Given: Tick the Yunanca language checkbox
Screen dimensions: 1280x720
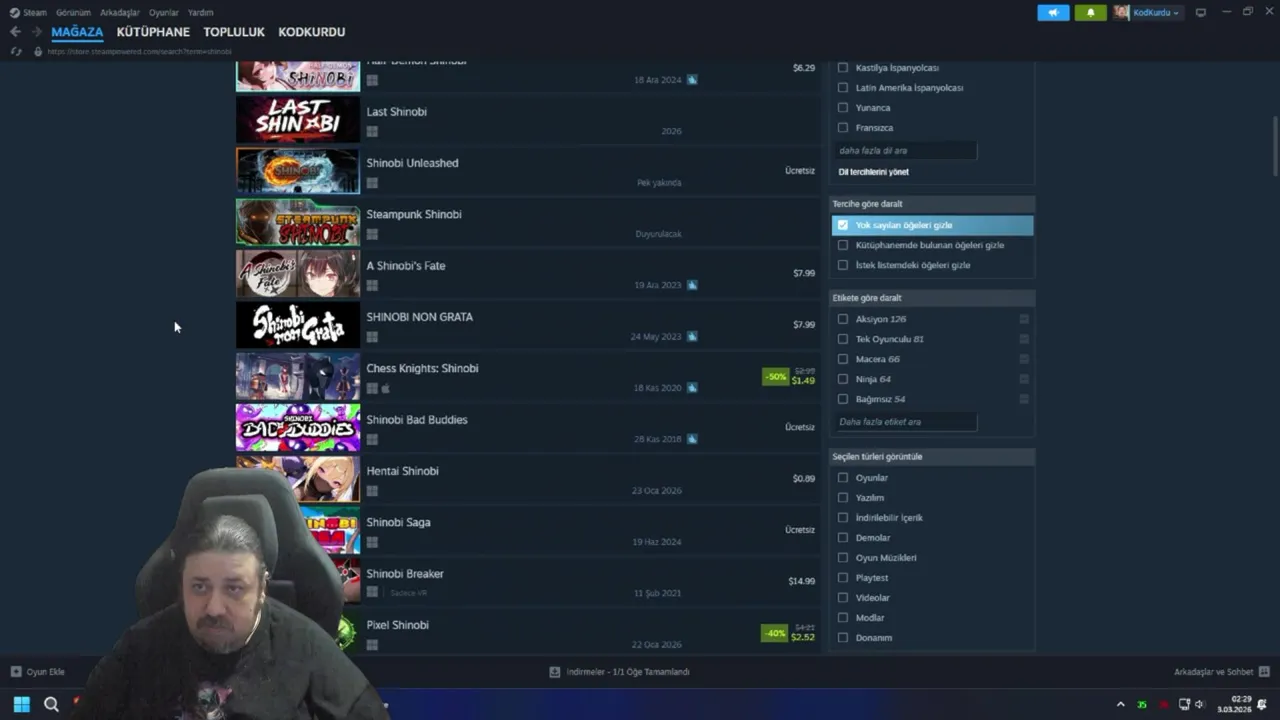Looking at the screenshot, I should pyautogui.click(x=843, y=108).
